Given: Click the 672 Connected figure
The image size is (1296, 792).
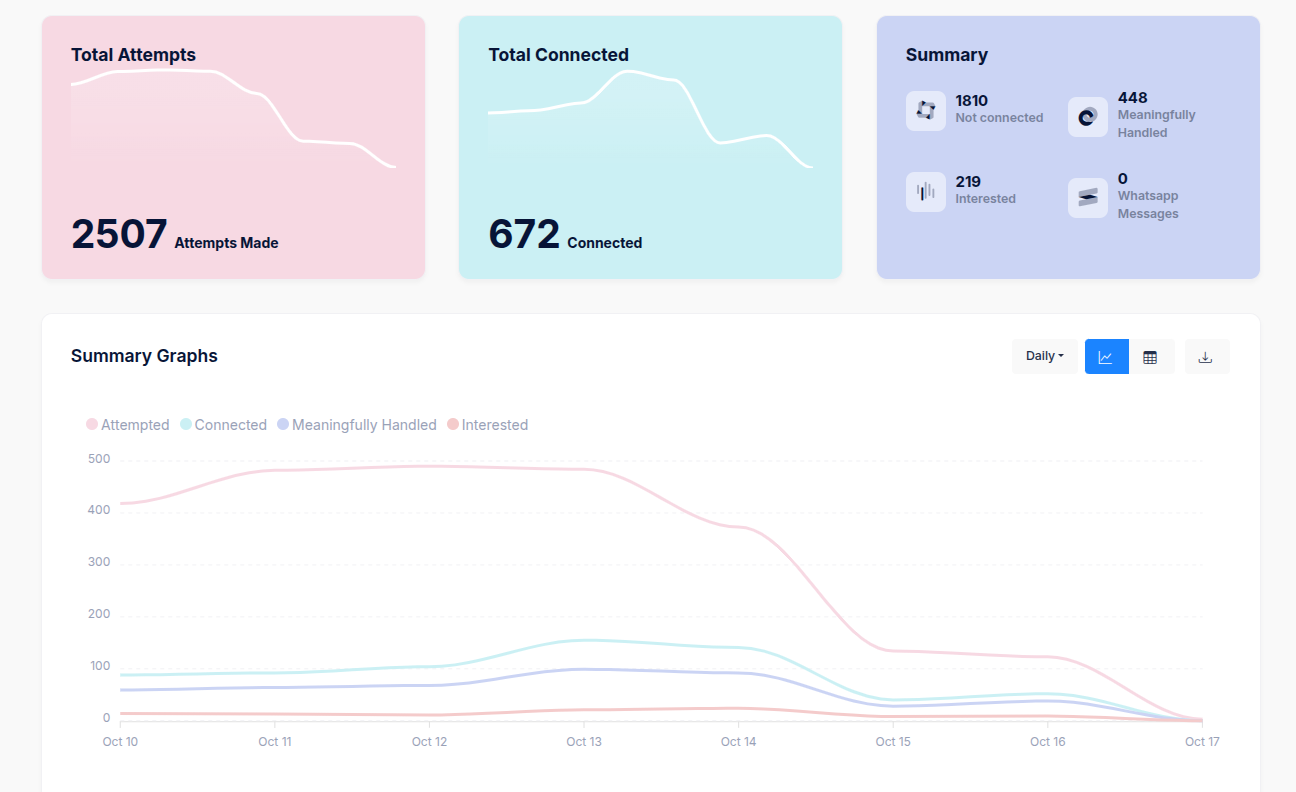Looking at the screenshot, I should tap(565, 234).
